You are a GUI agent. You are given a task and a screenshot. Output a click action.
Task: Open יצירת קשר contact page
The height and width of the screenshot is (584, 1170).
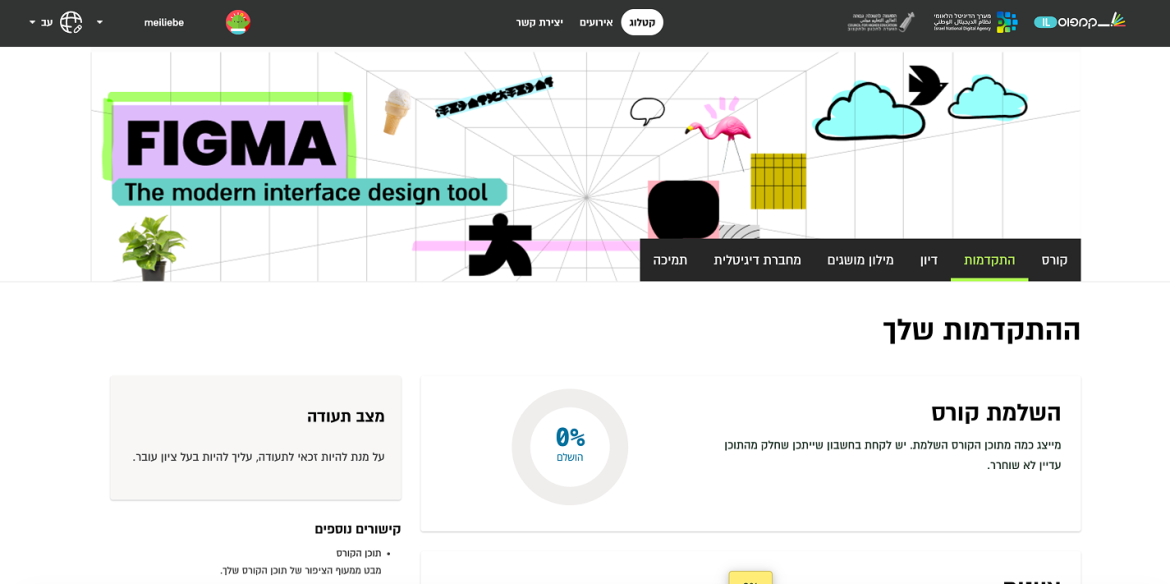(x=539, y=22)
